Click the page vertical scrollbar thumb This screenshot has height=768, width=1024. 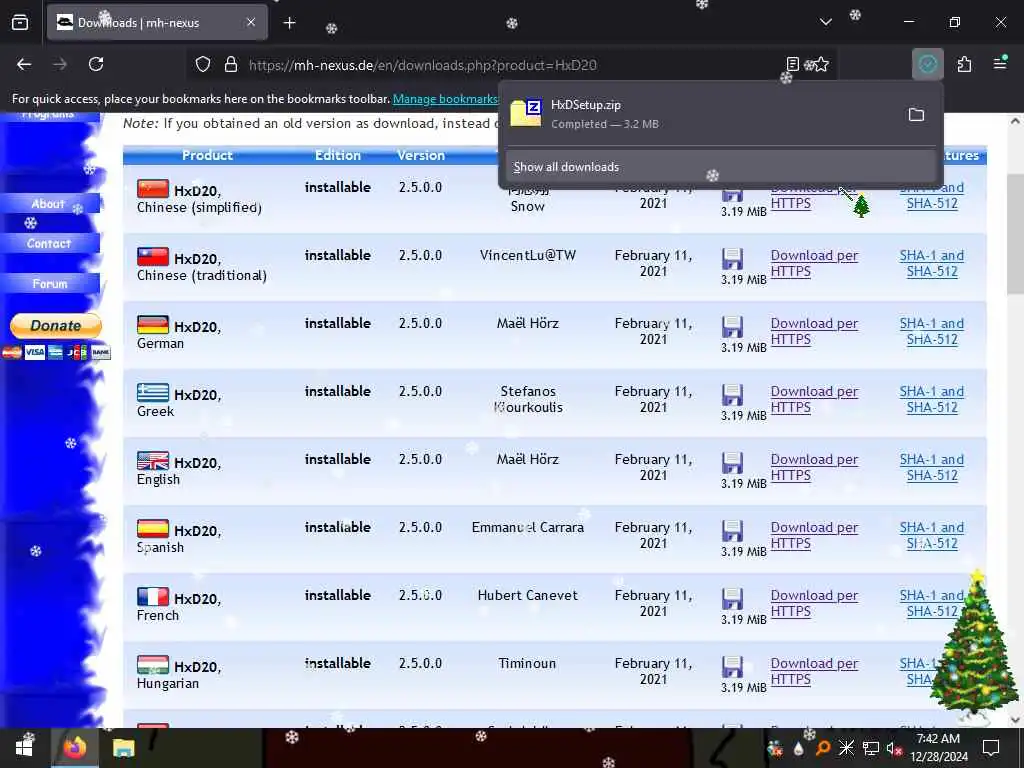(x=1015, y=234)
